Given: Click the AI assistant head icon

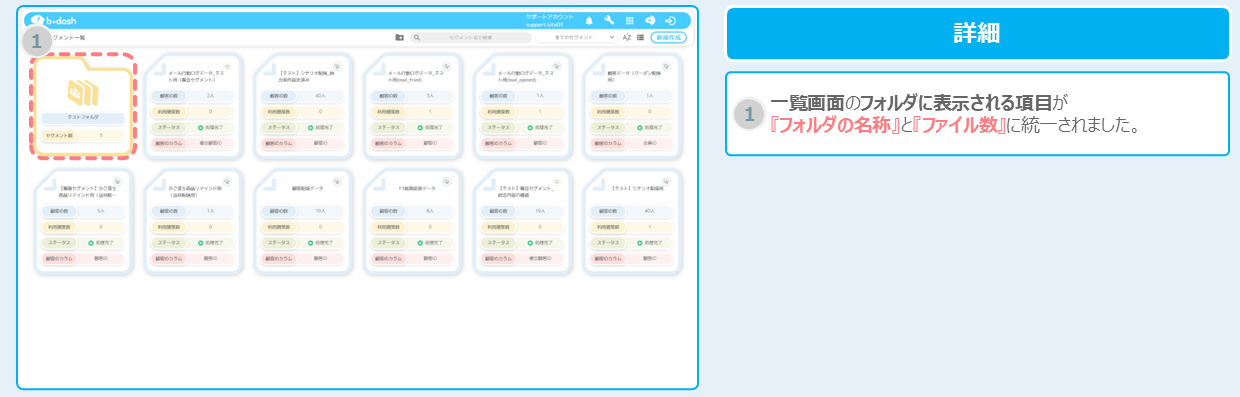Looking at the screenshot, I should pyautogui.click(x=650, y=20).
